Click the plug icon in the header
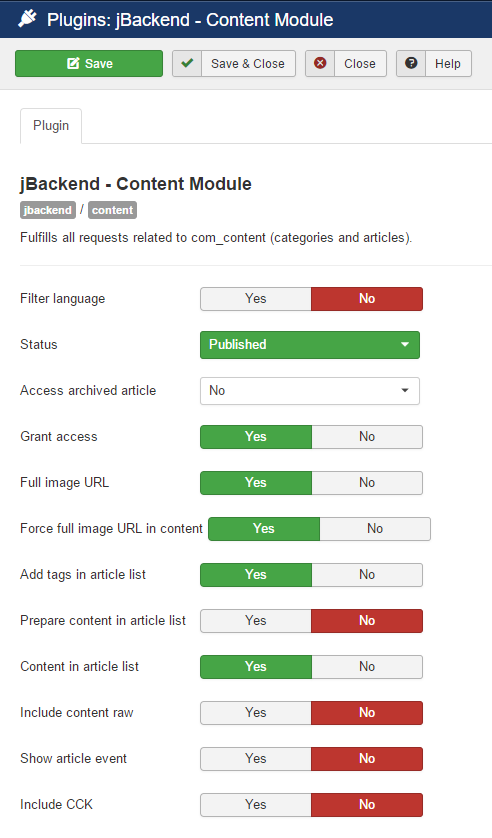This screenshot has width=492, height=838. click(x=27, y=19)
